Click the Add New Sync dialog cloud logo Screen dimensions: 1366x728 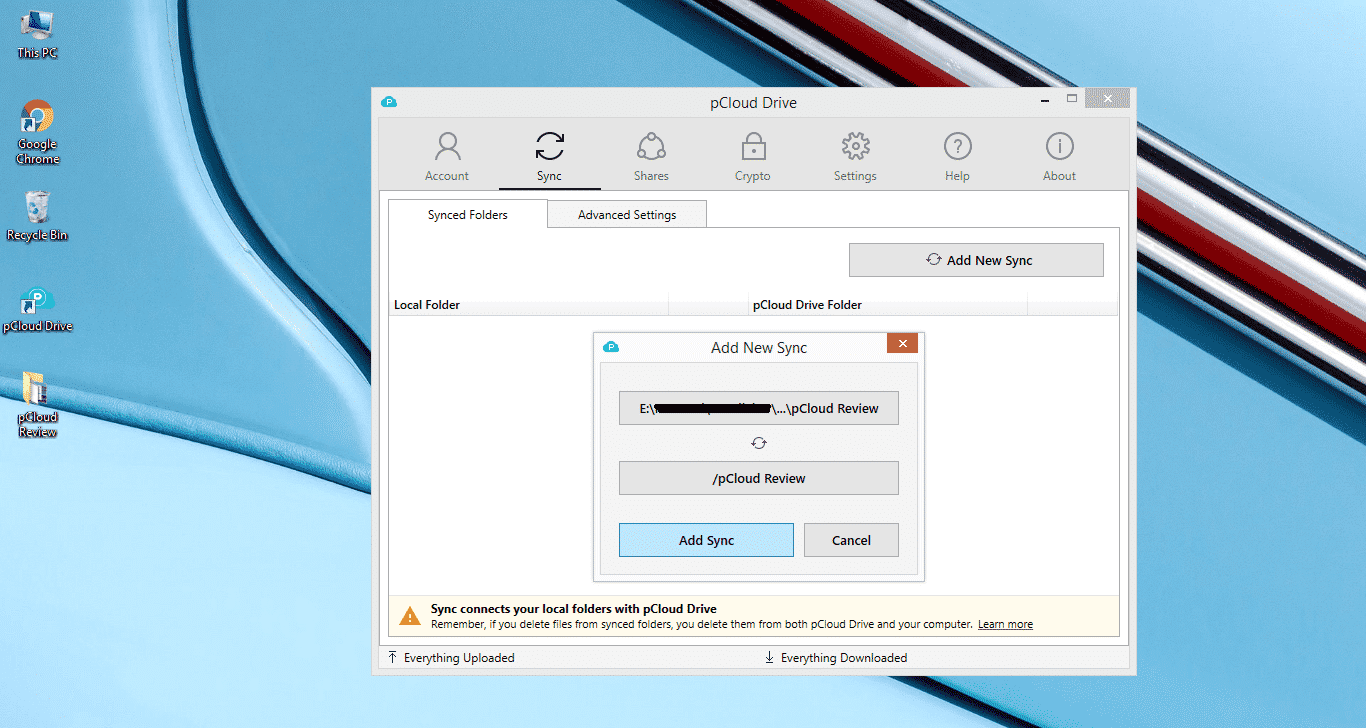tap(611, 347)
